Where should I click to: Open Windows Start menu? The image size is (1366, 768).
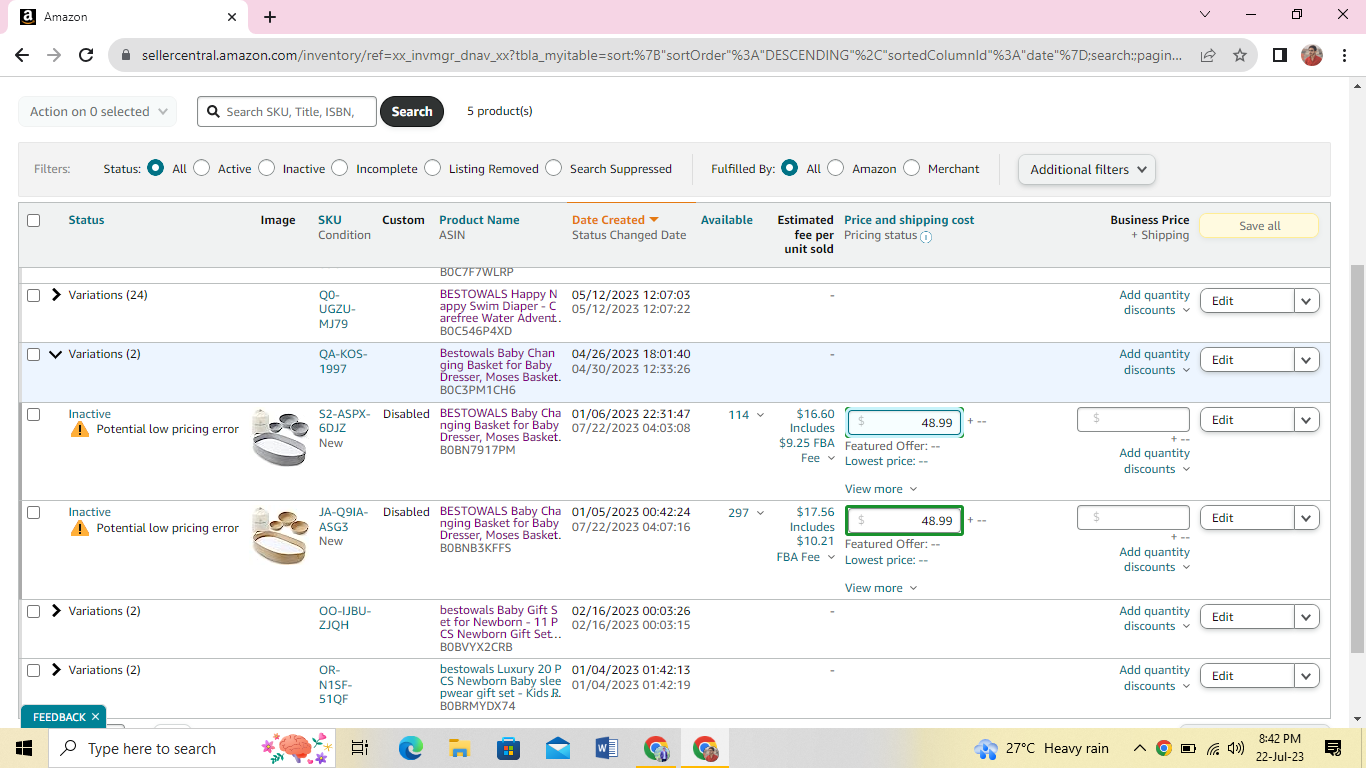pyautogui.click(x=23, y=748)
